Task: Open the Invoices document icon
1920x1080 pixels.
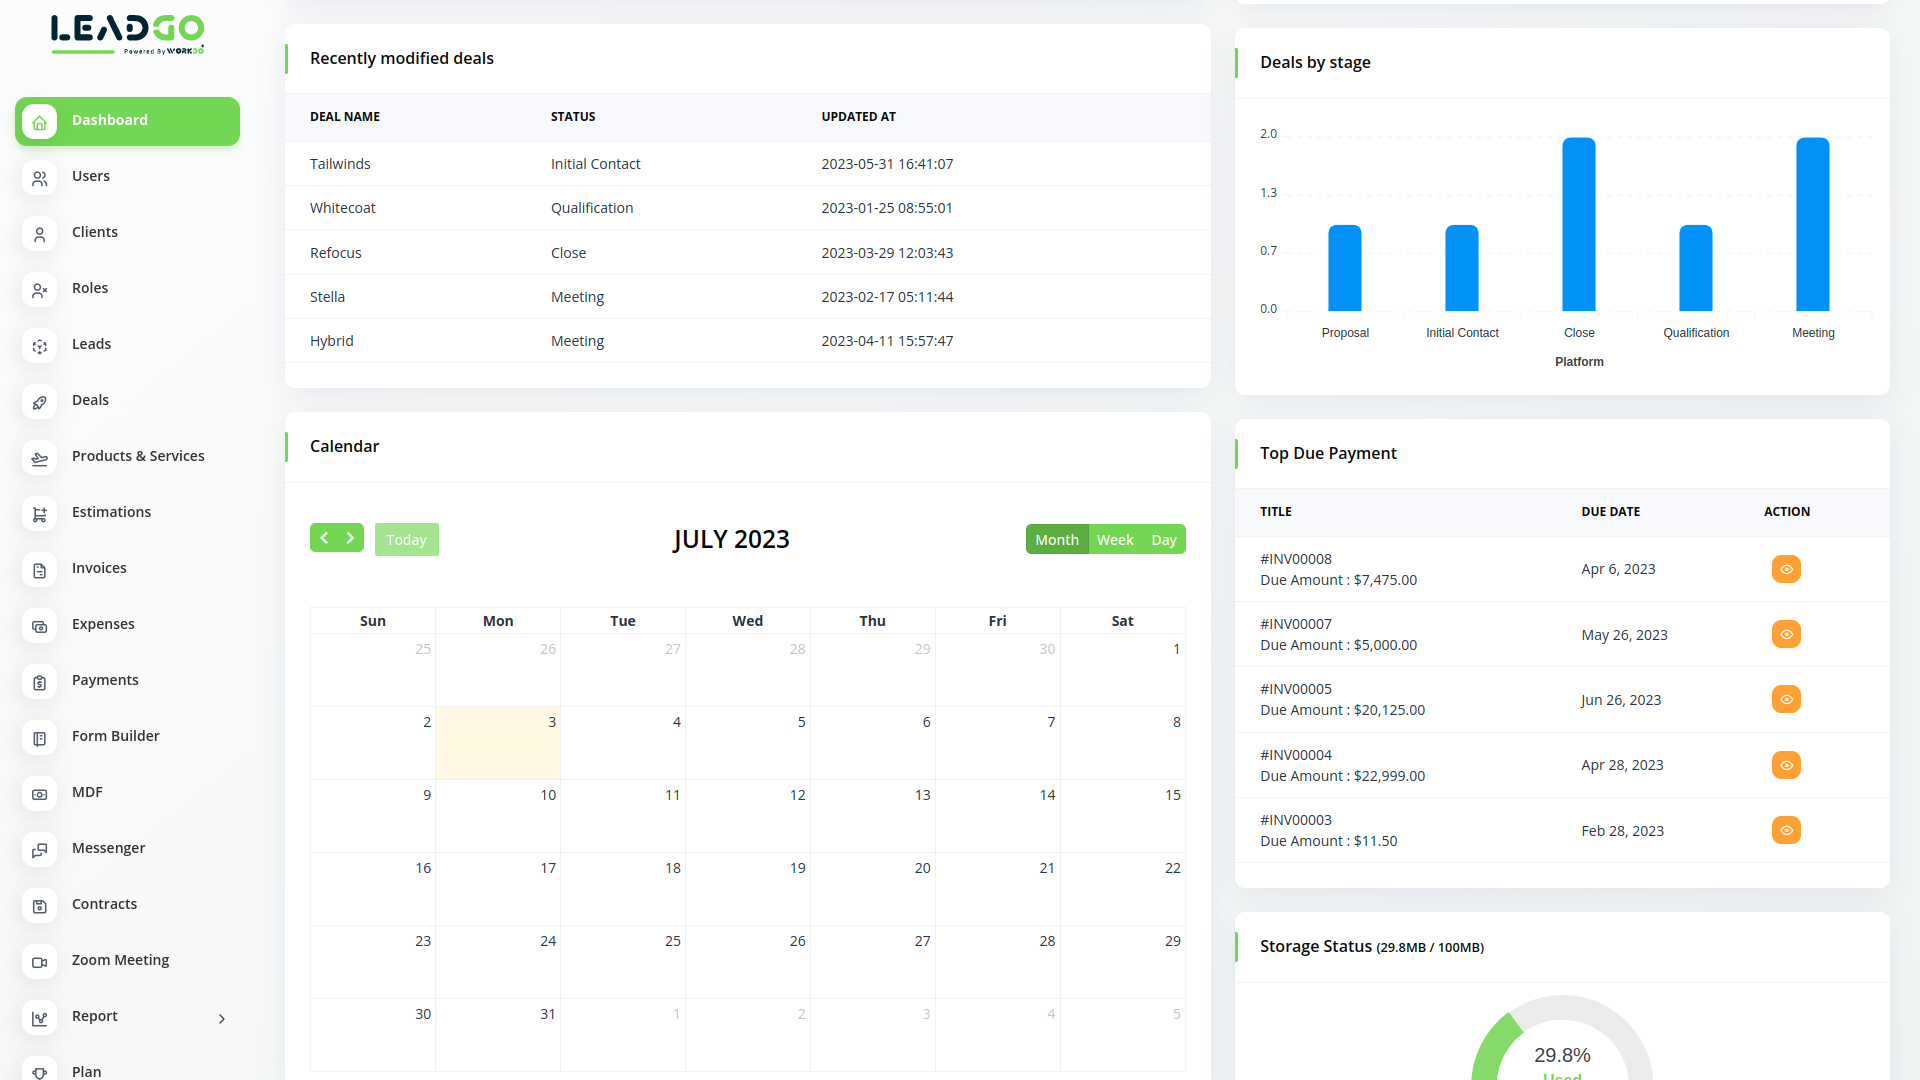Action: pos(40,570)
